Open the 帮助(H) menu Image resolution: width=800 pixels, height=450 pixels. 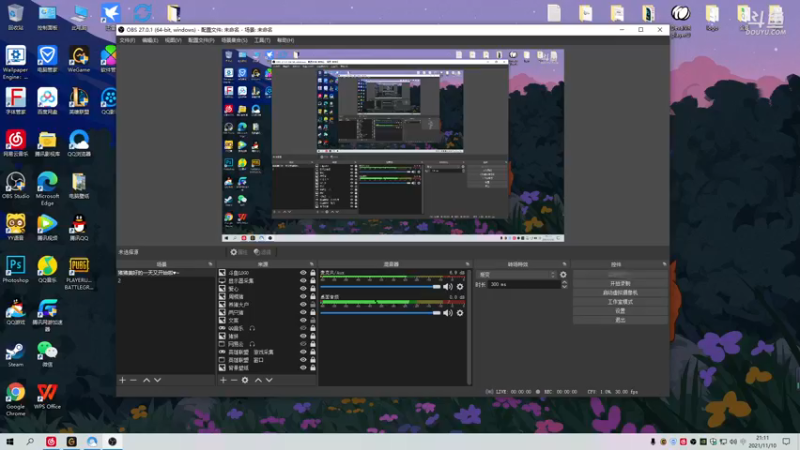point(285,40)
